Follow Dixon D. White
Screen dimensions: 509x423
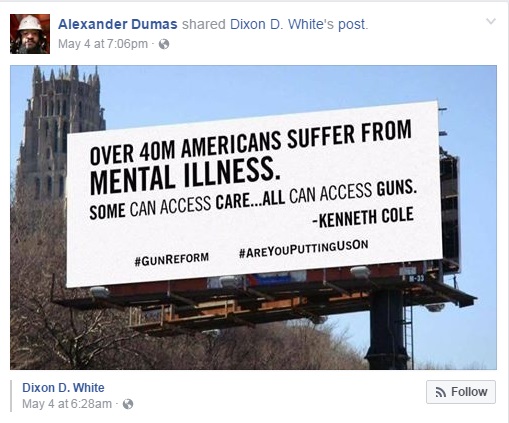tap(461, 392)
